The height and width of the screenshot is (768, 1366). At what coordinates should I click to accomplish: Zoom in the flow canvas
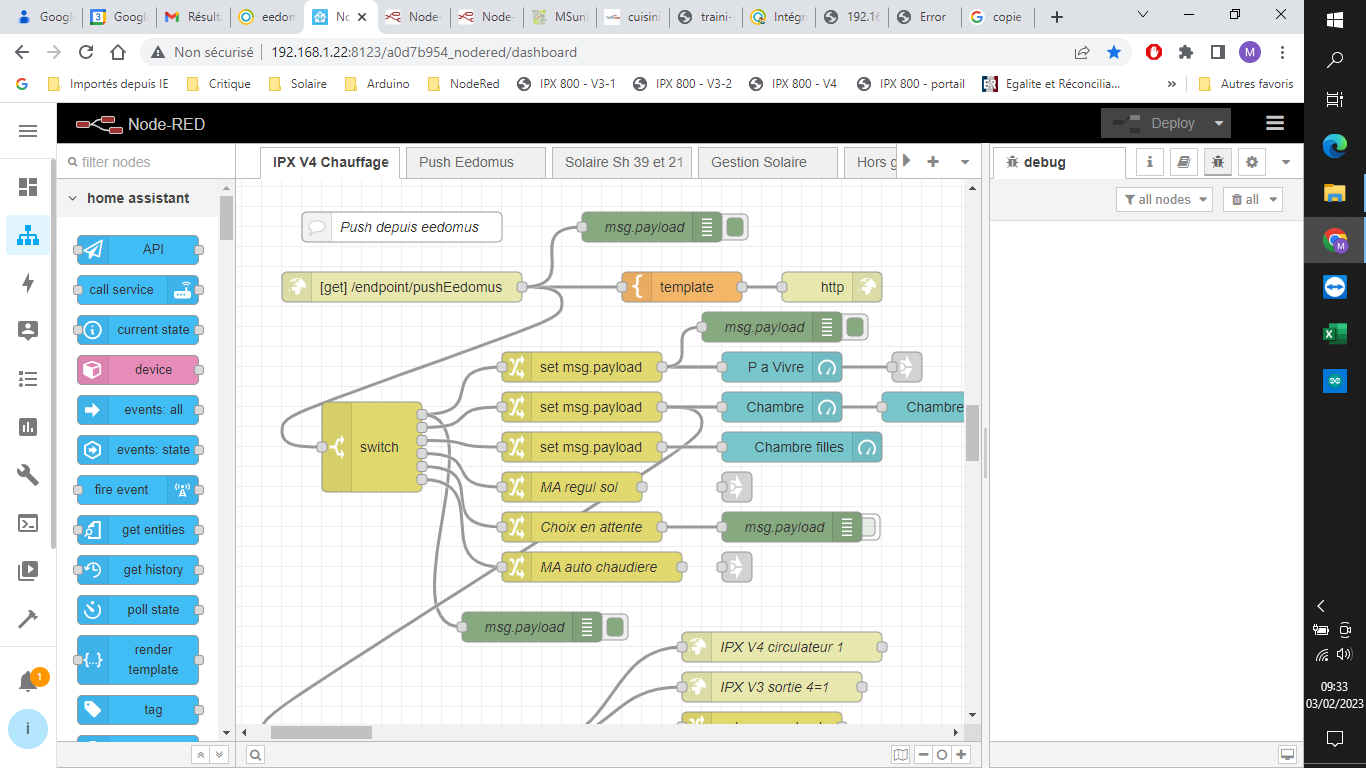(961, 755)
